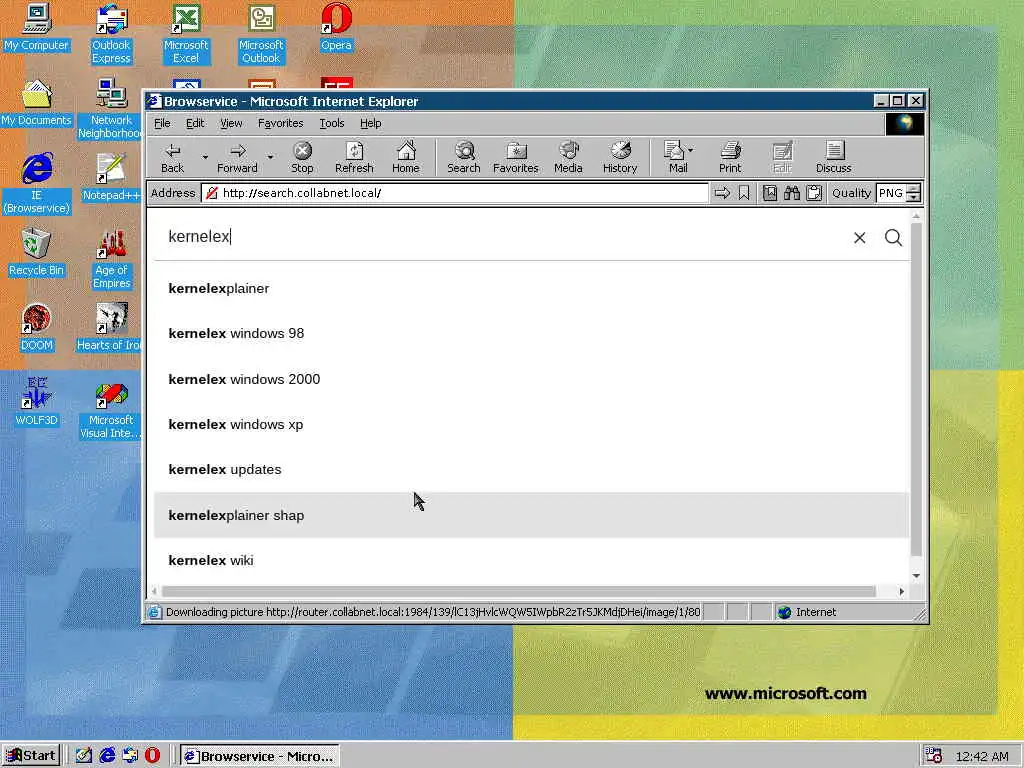
Task: Click Internet Explorer icon in quick launch
Action: [x=107, y=756]
